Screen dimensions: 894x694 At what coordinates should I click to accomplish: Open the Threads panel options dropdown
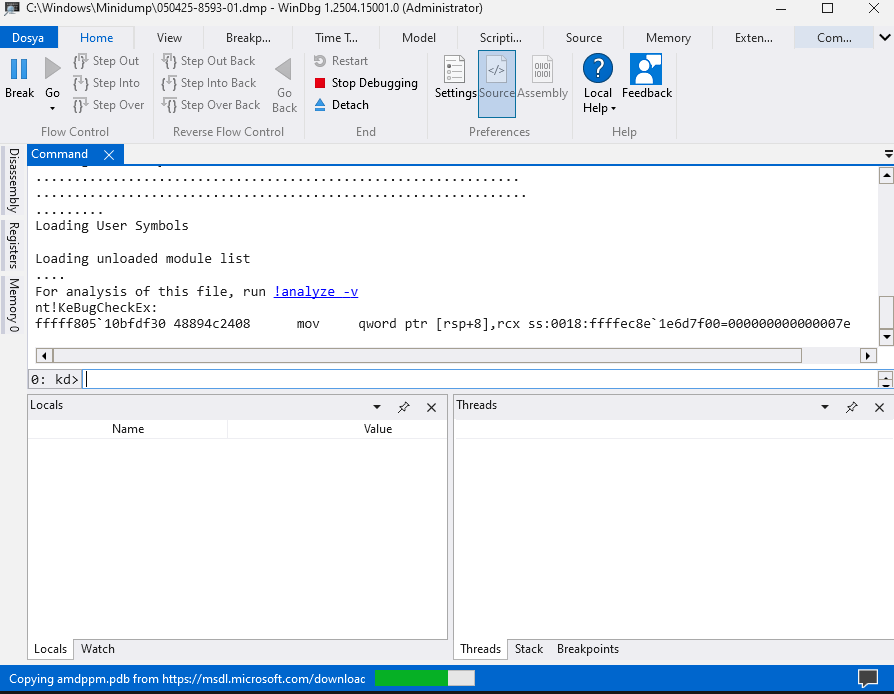[825, 407]
